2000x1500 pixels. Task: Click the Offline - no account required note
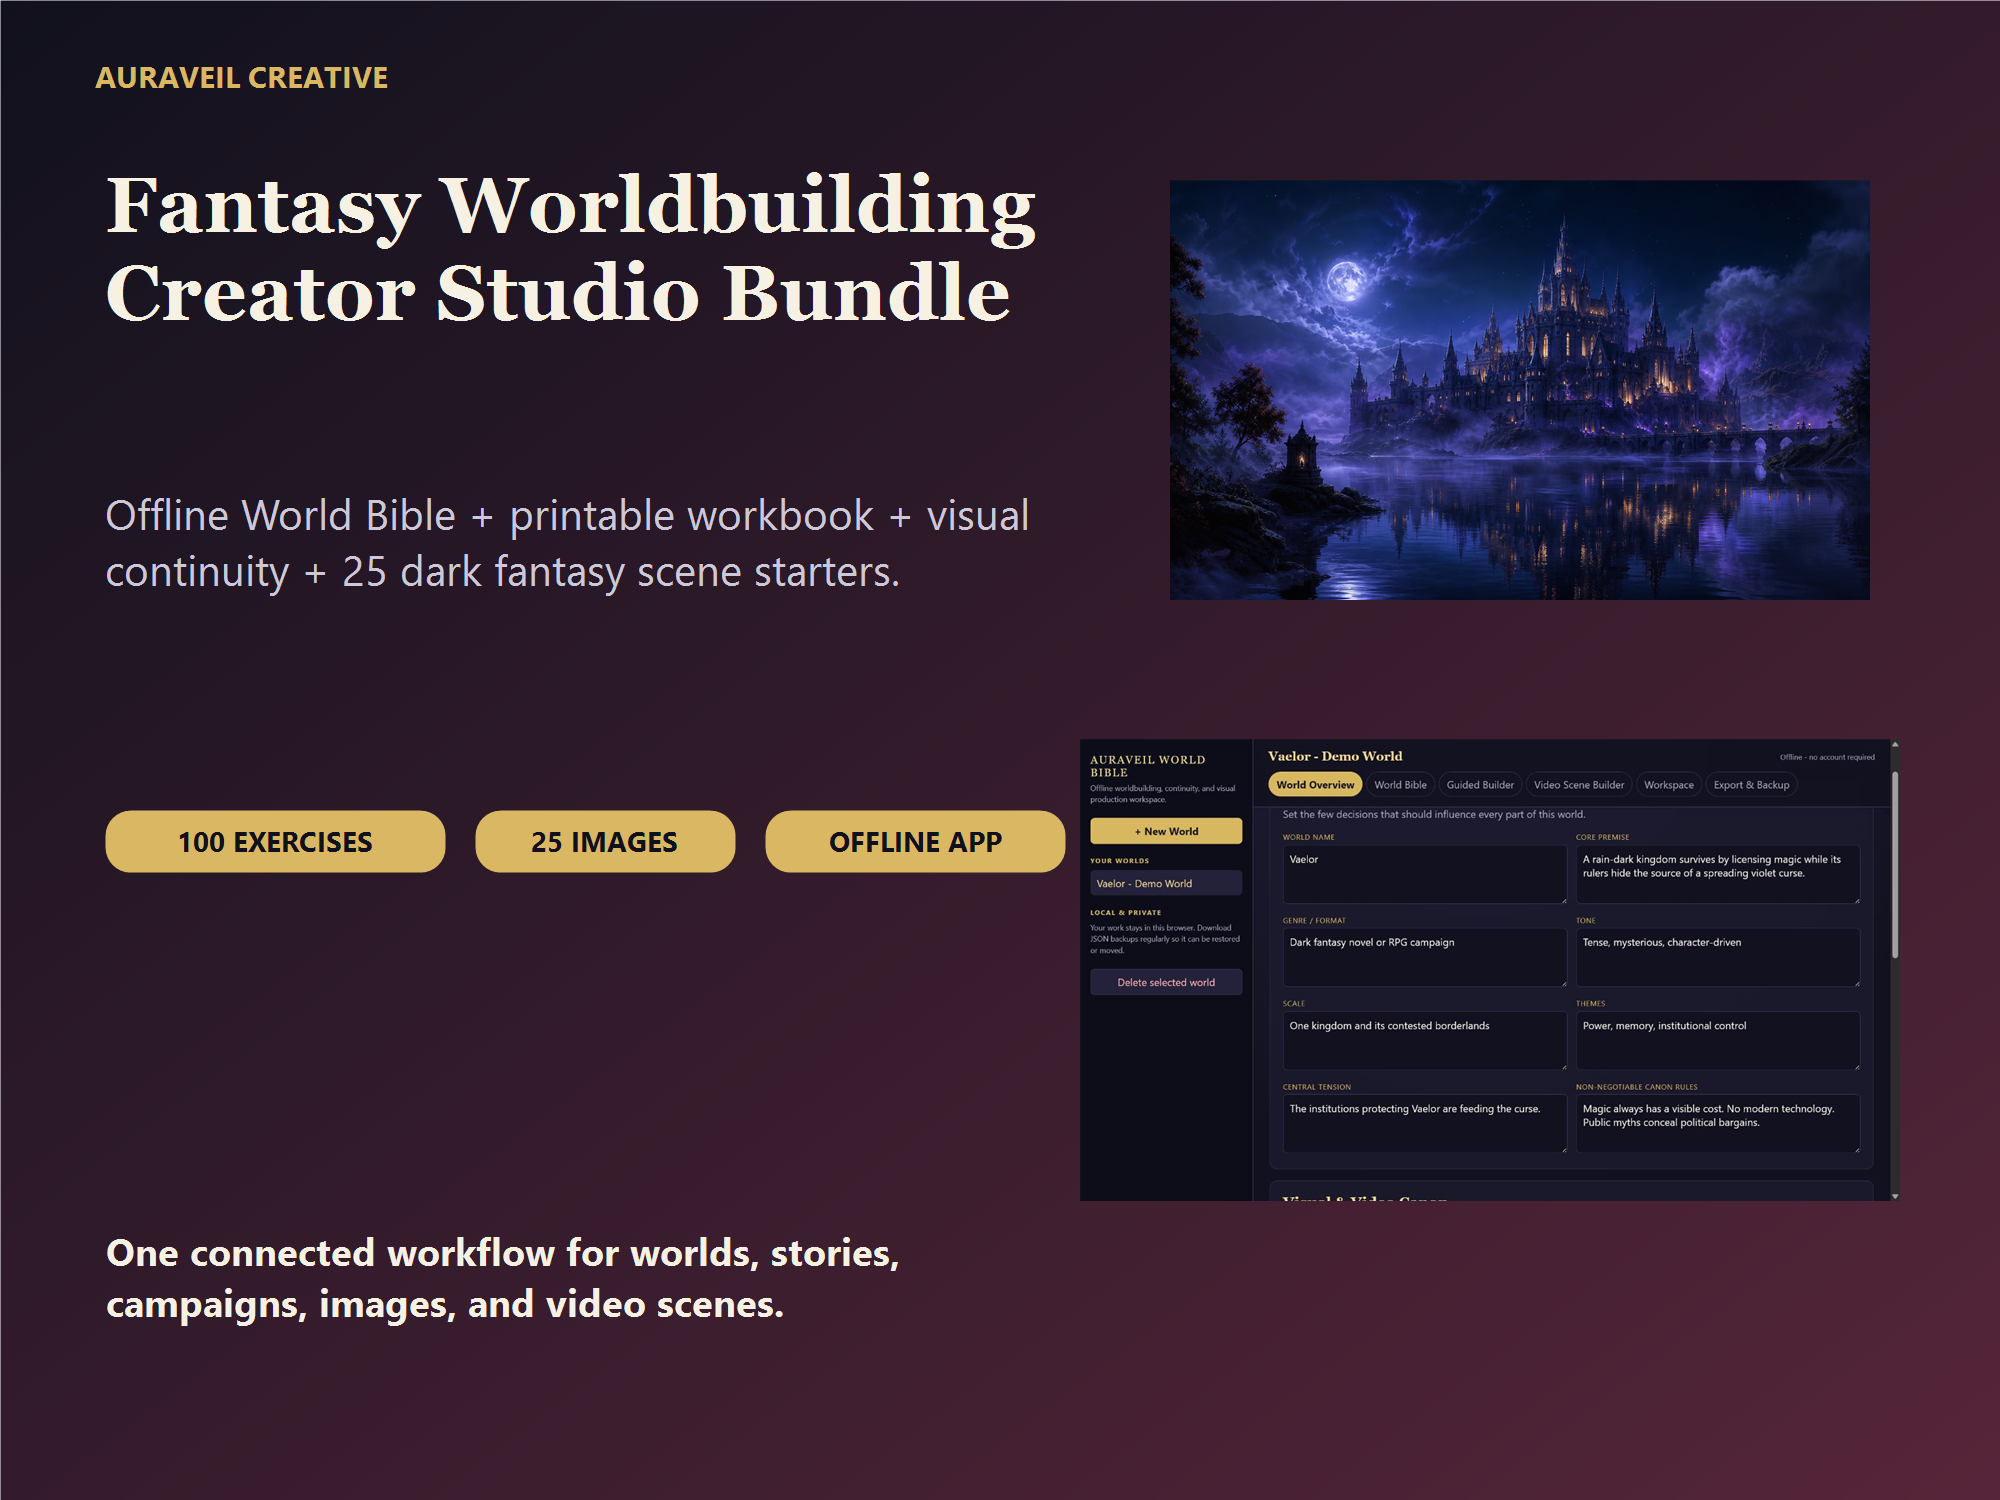pyautogui.click(x=1827, y=757)
